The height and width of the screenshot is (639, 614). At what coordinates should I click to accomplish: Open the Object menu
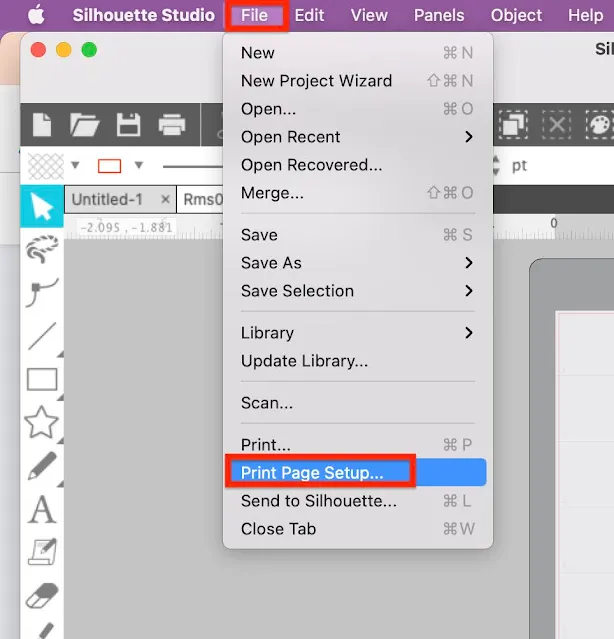point(516,15)
